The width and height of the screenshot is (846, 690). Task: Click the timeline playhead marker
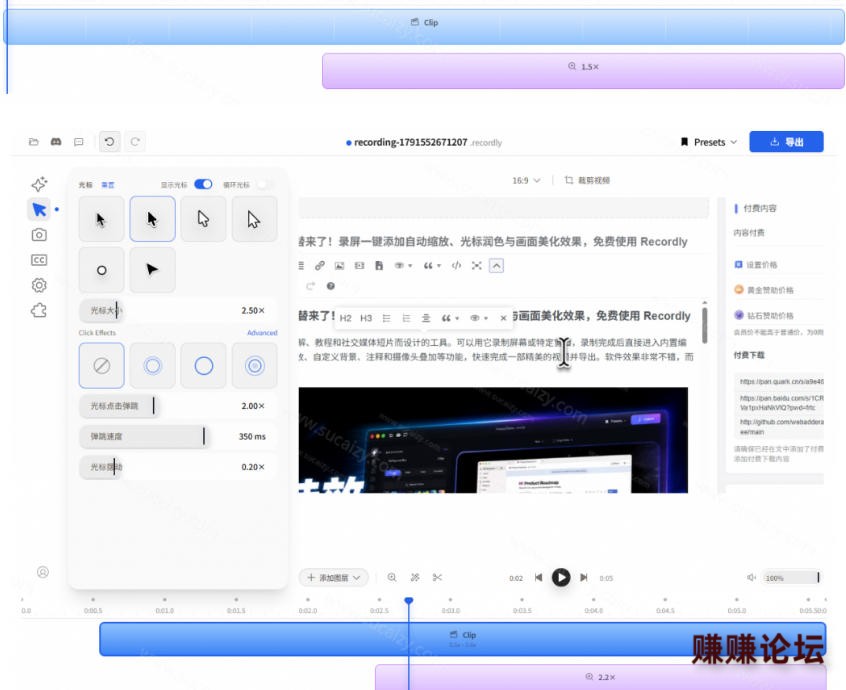coord(409,600)
